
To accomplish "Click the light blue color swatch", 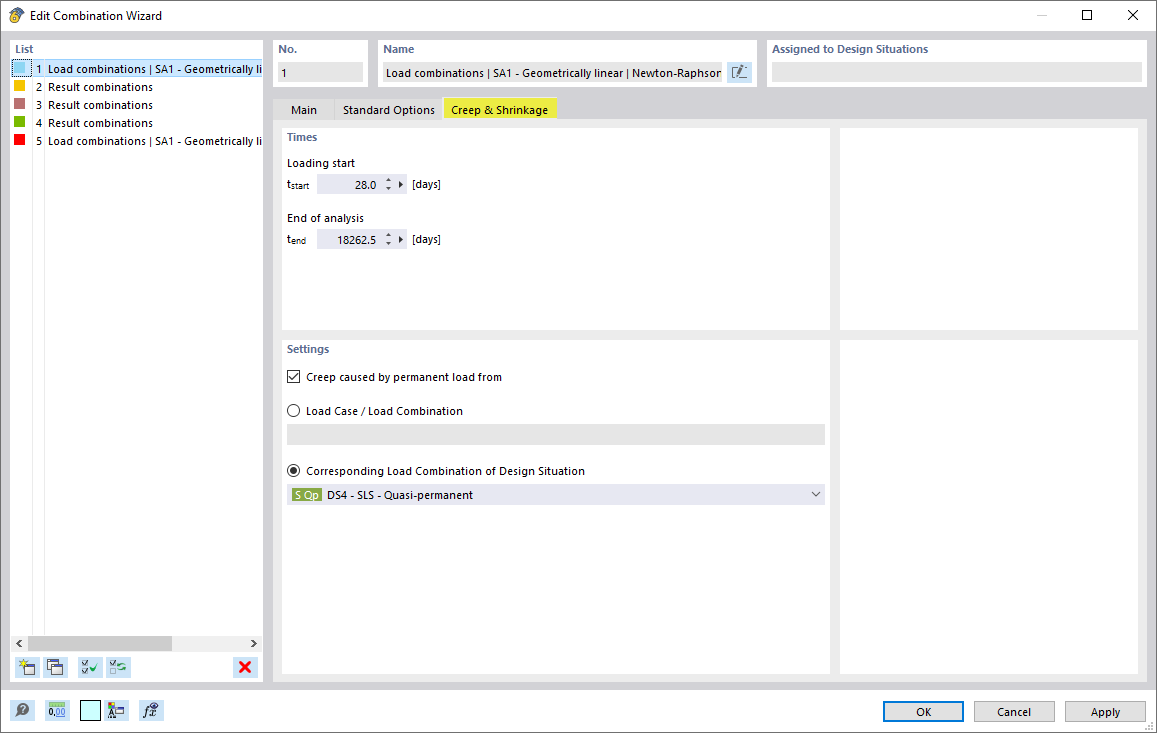I will (90, 710).
